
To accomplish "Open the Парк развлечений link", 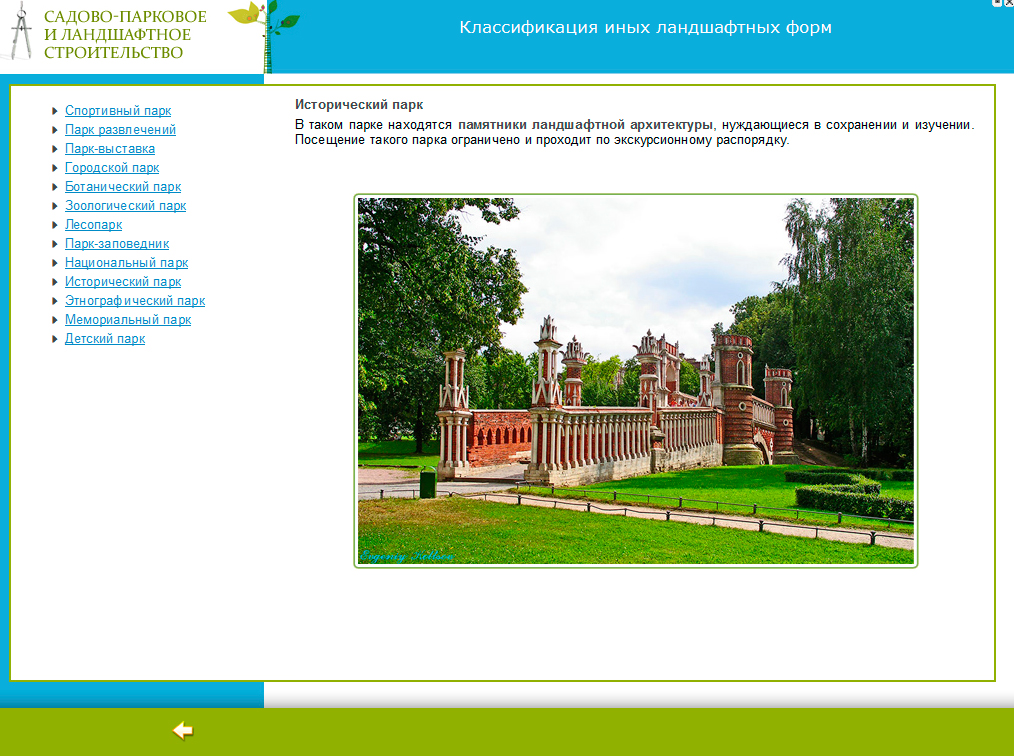I will 120,130.
